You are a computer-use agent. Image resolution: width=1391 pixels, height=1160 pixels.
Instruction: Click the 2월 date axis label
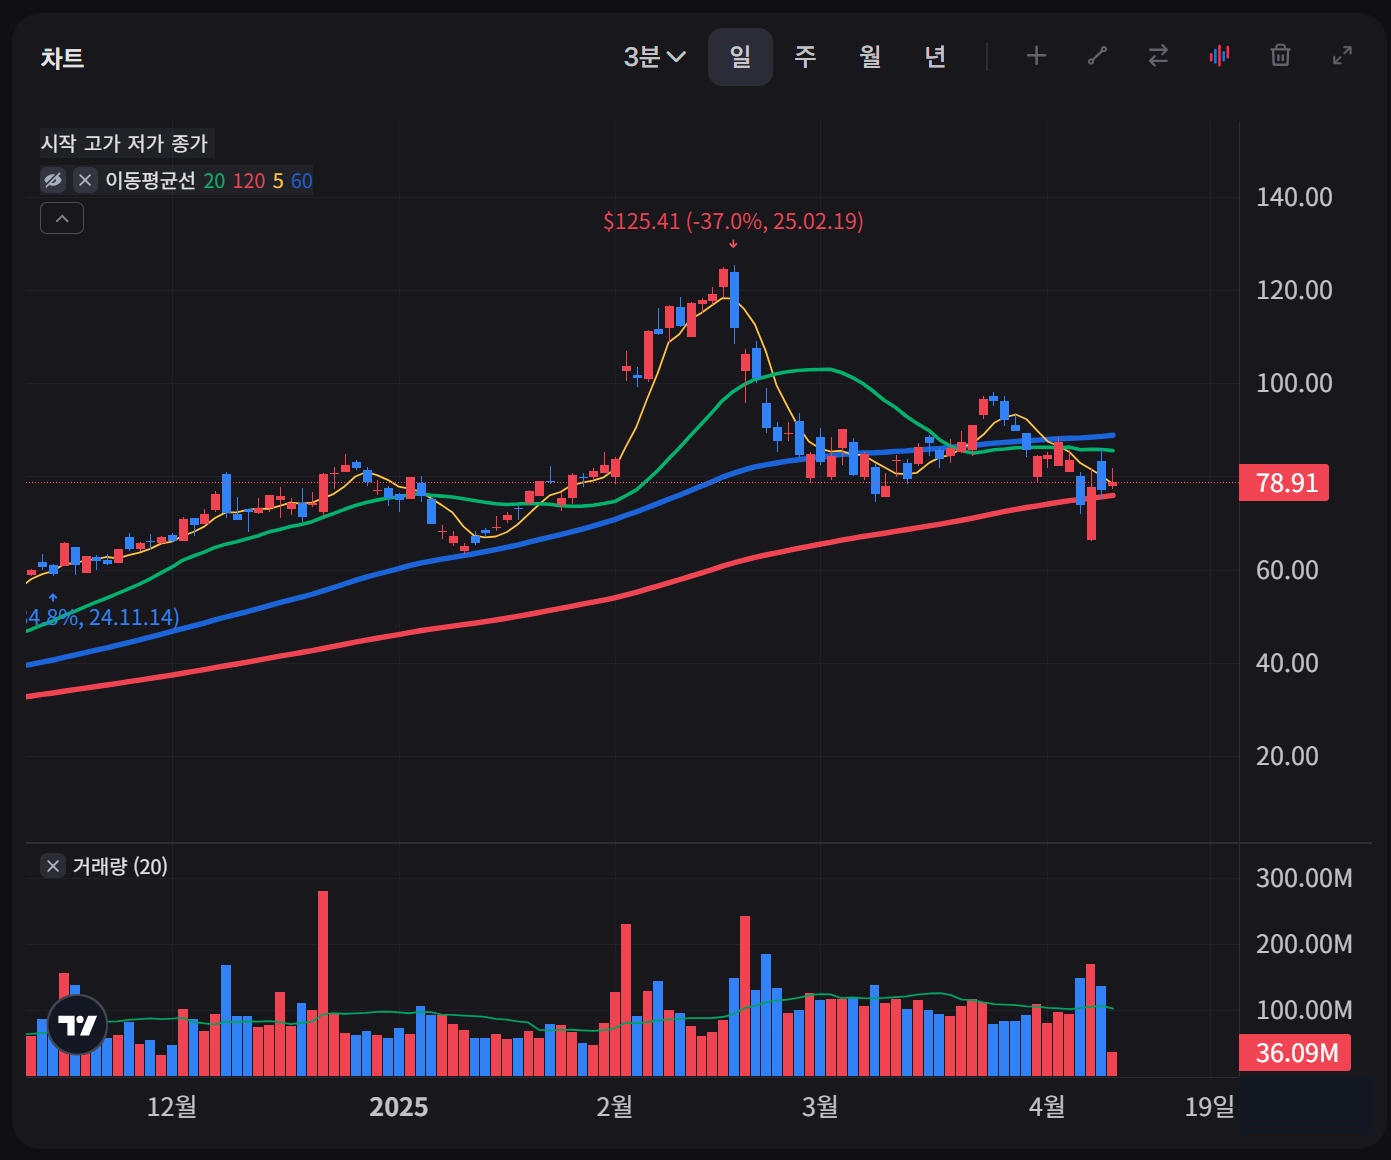(x=615, y=1107)
